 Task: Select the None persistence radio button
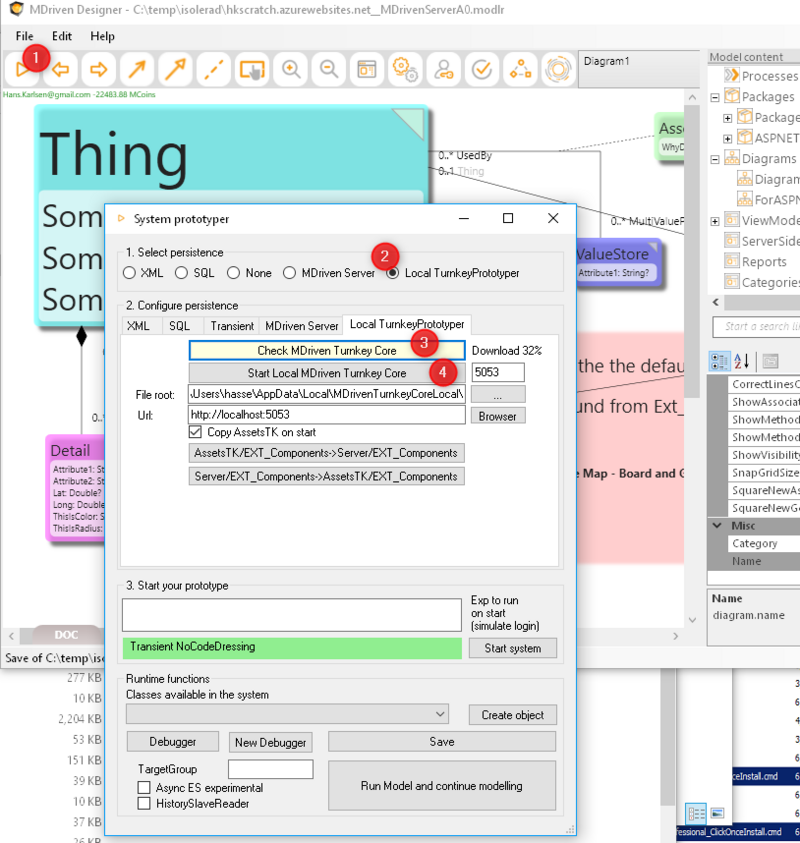[233, 273]
